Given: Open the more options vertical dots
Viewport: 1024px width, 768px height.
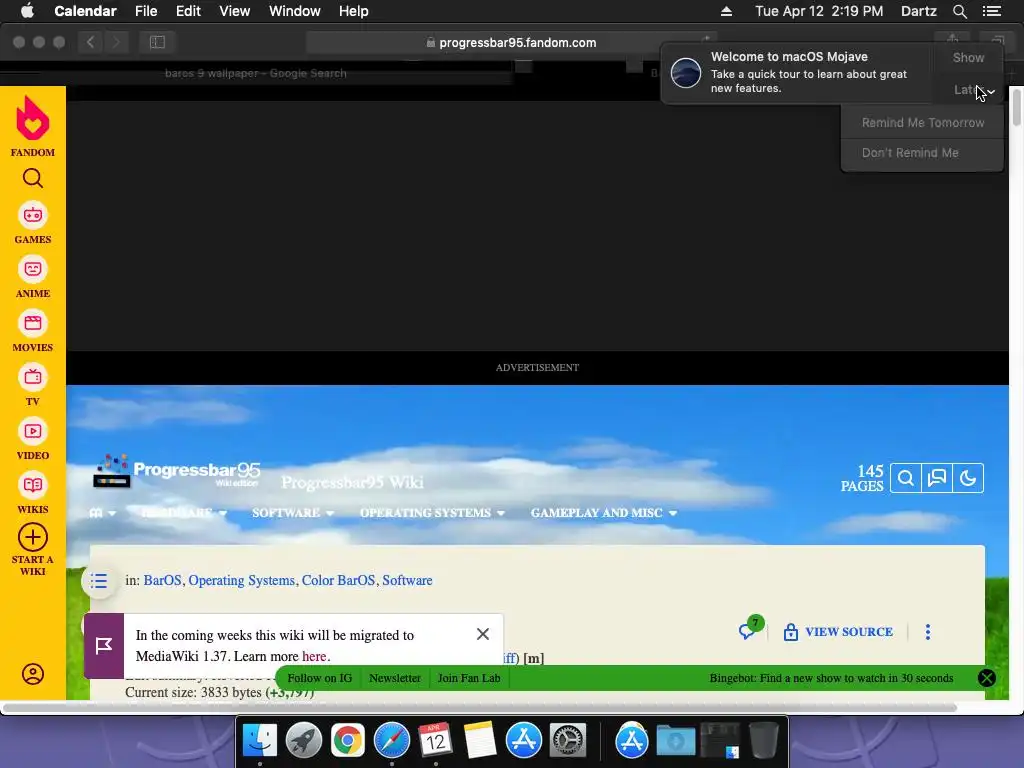Looking at the screenshot, I should pos(927,632).
